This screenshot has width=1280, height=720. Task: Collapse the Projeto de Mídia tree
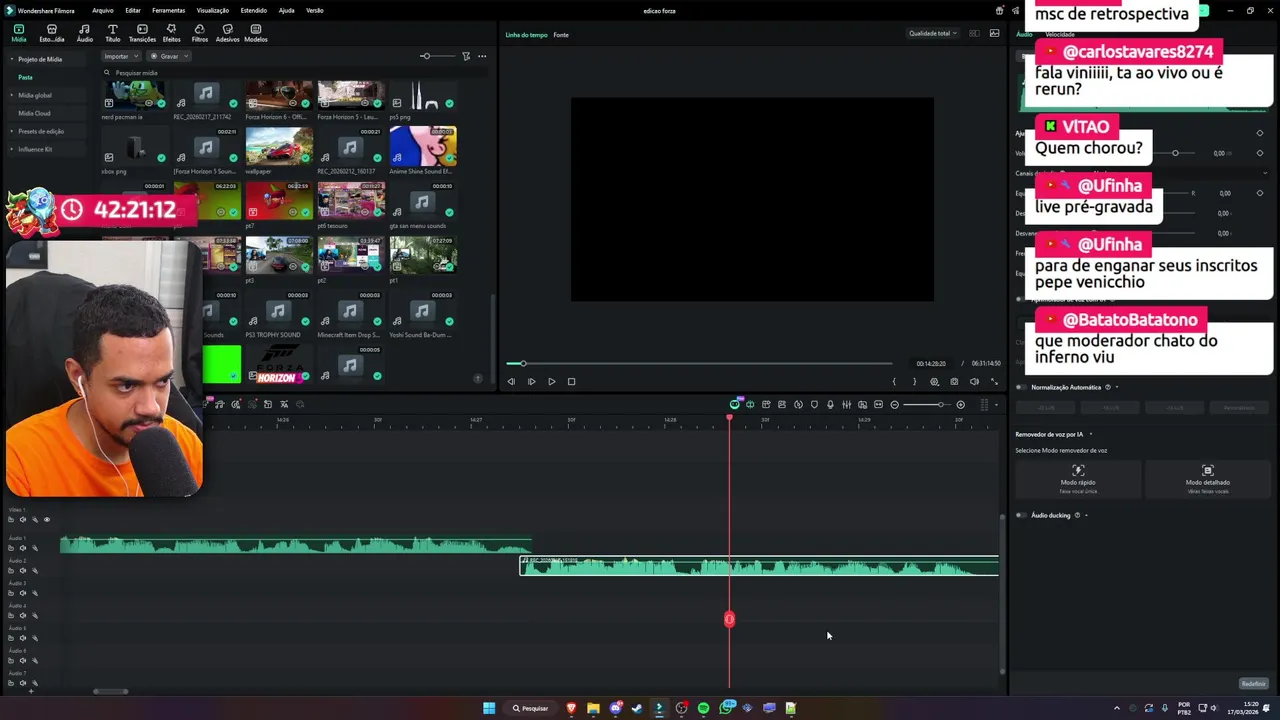click(12, 59)
